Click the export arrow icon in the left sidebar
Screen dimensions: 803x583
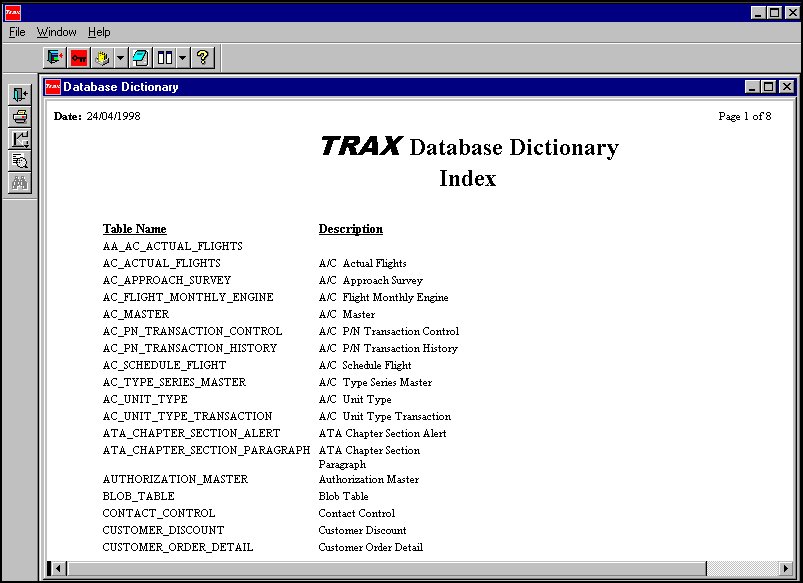20,139
